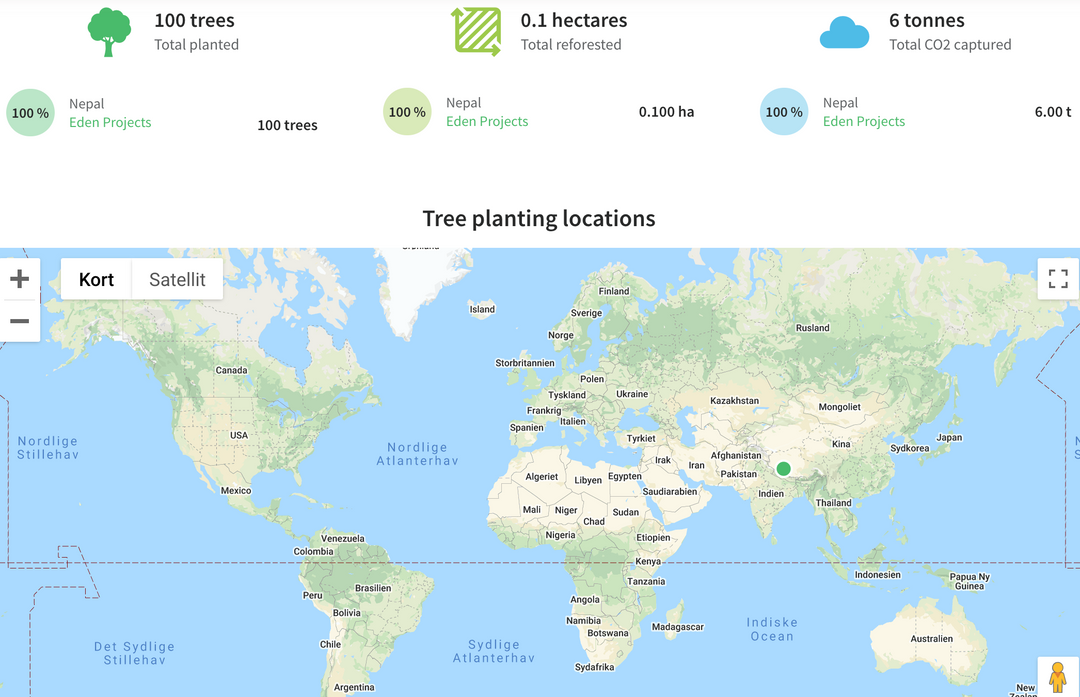Select the Kort map view tab
Viewport: 1080px width, 697px height.
tap(96, 279)
